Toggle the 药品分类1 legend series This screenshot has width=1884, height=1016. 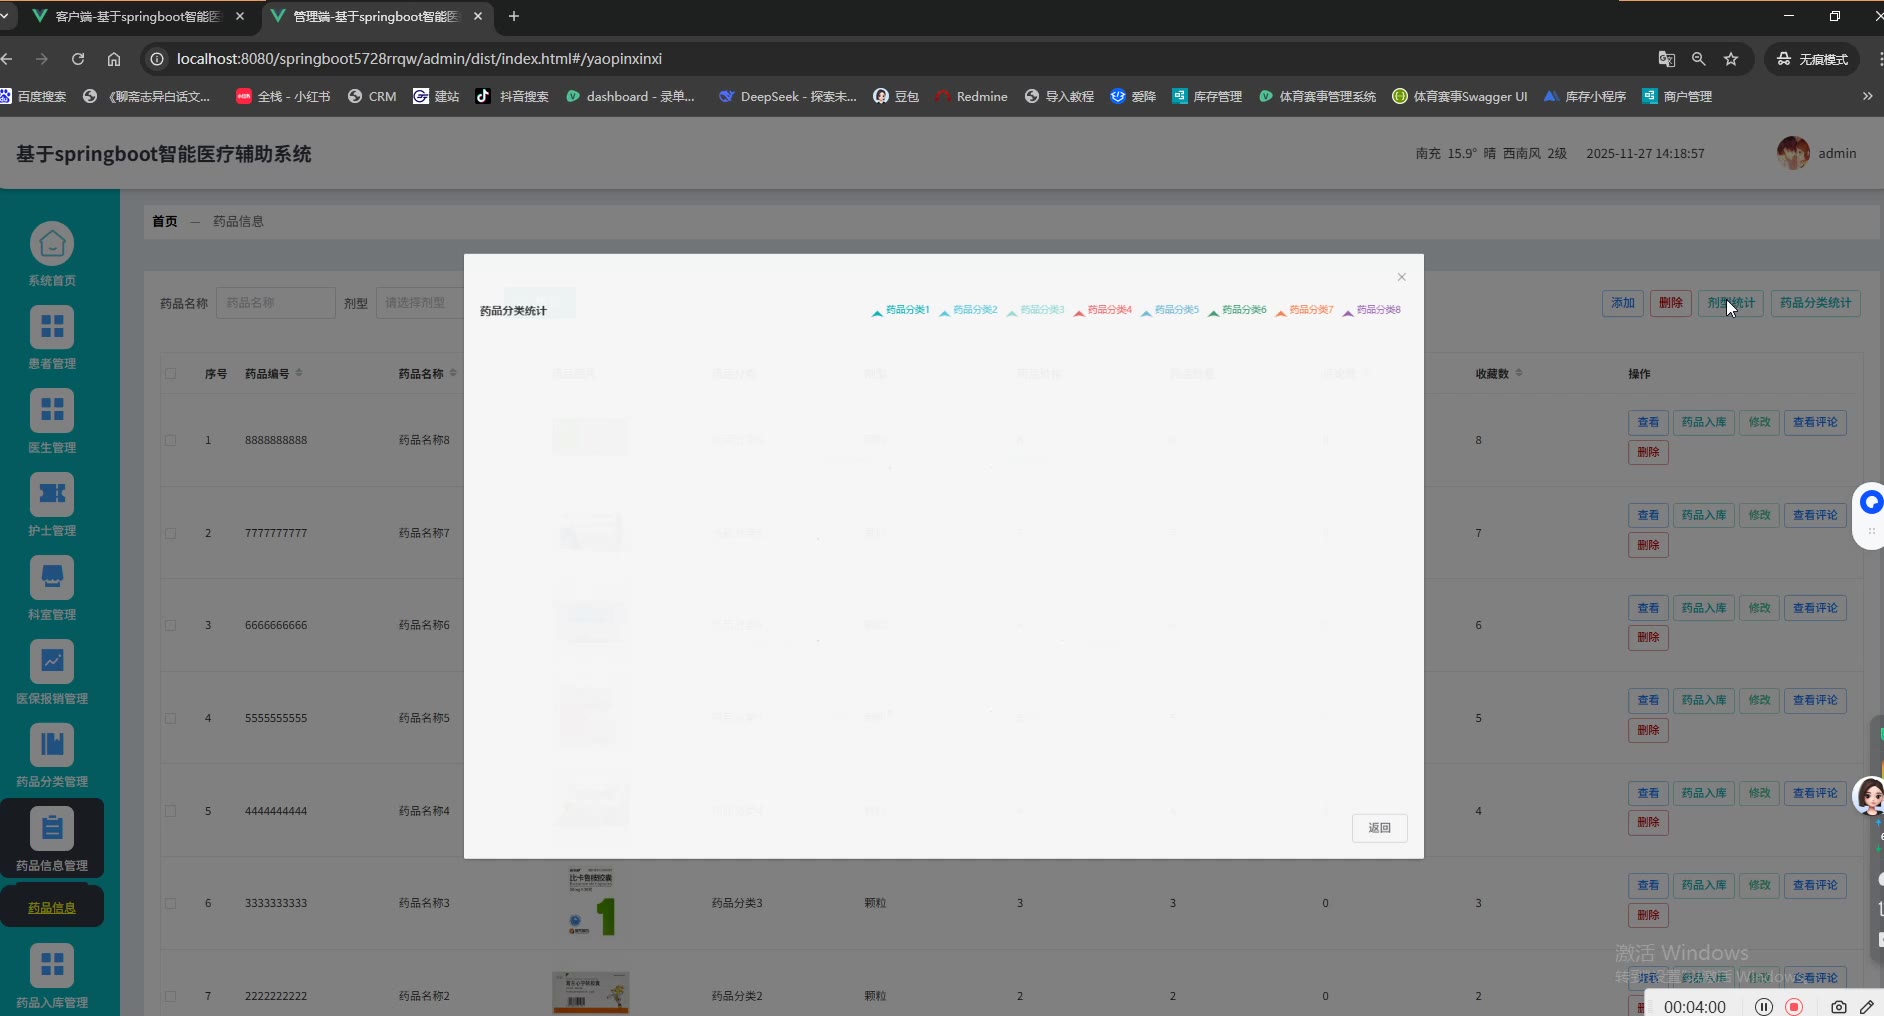900,310
